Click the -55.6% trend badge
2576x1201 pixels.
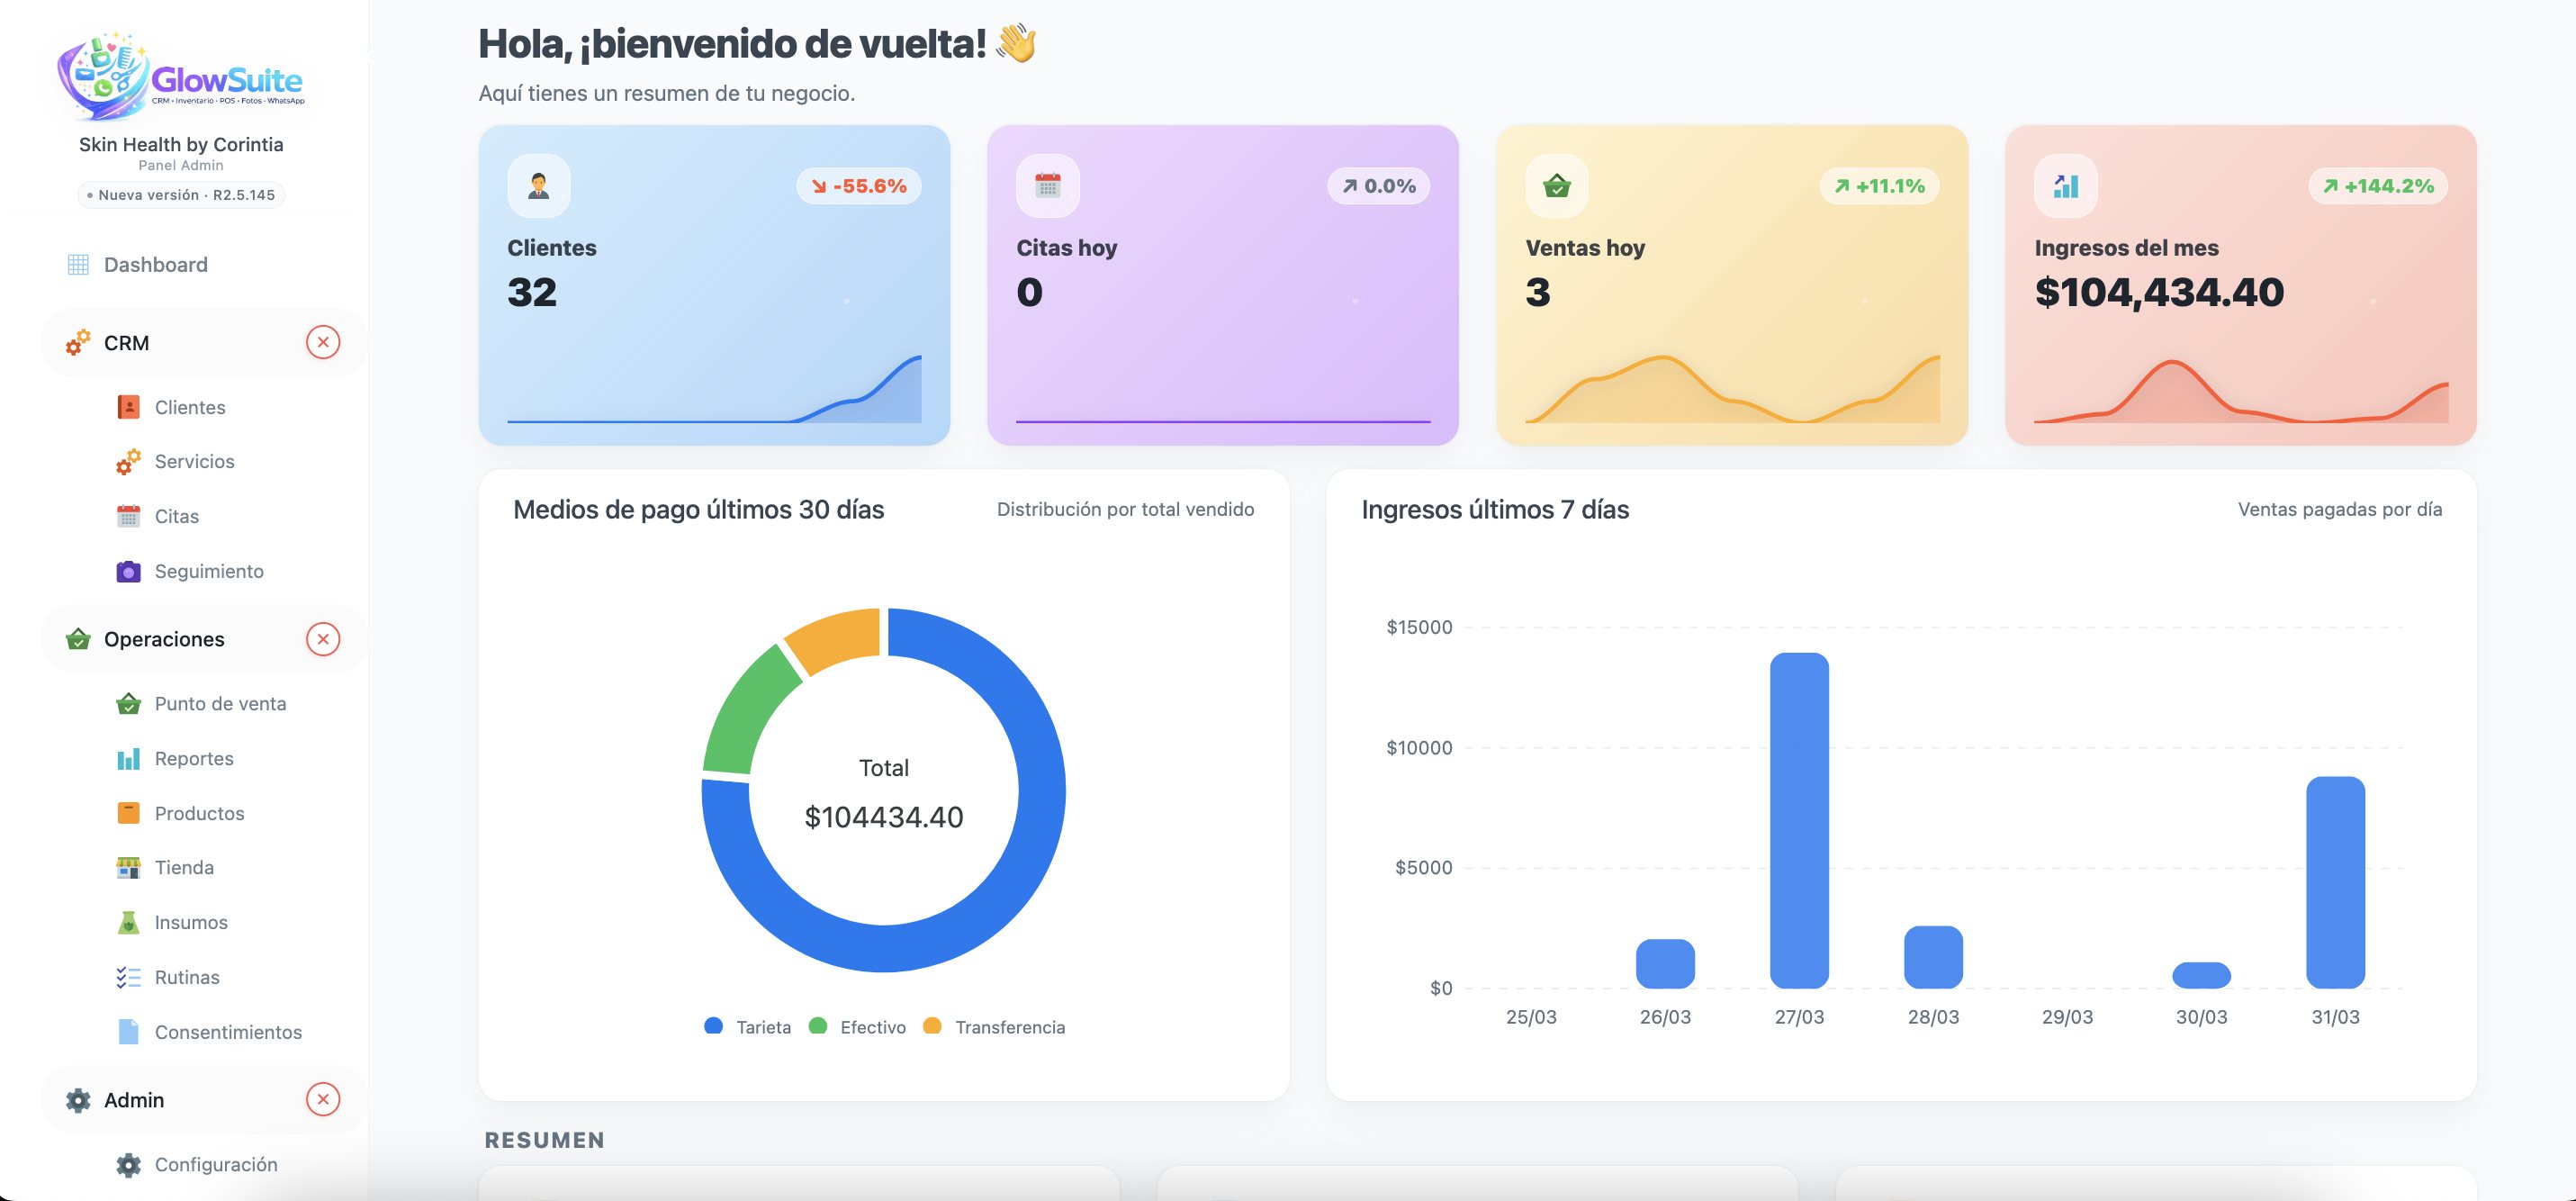coord(859,186)
